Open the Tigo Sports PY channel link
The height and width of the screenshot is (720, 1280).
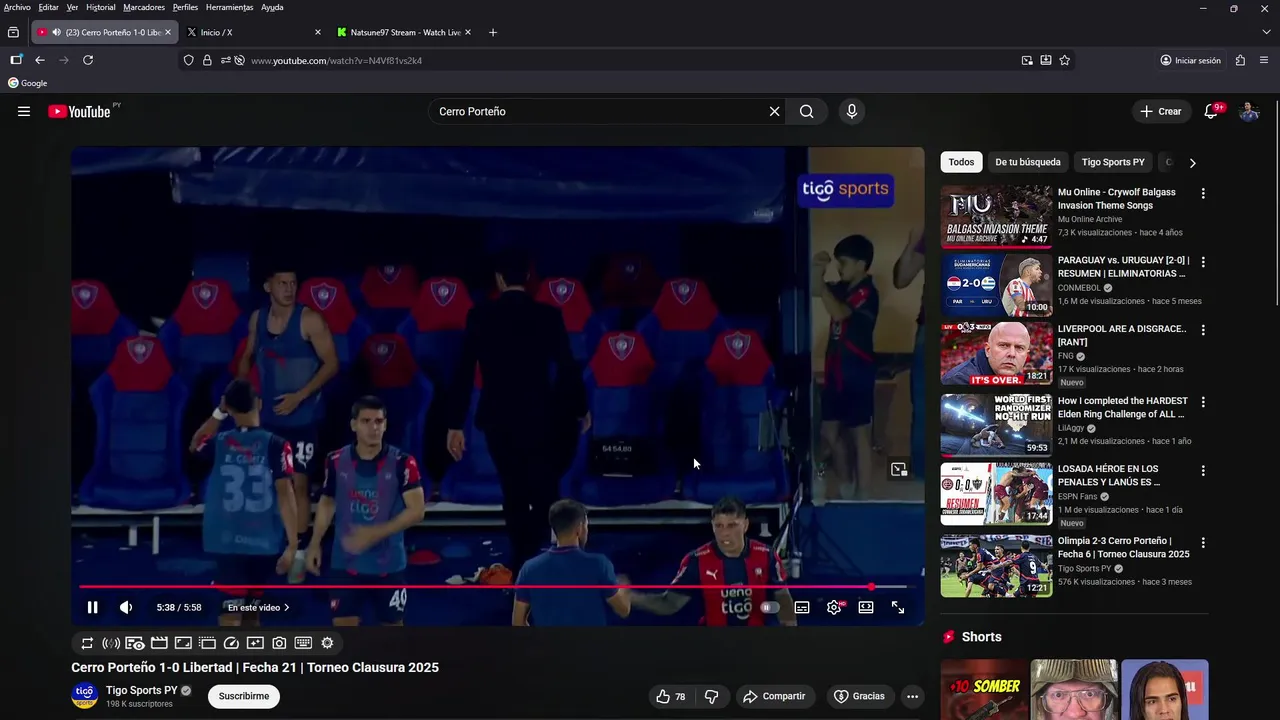[x=142, y=690]
